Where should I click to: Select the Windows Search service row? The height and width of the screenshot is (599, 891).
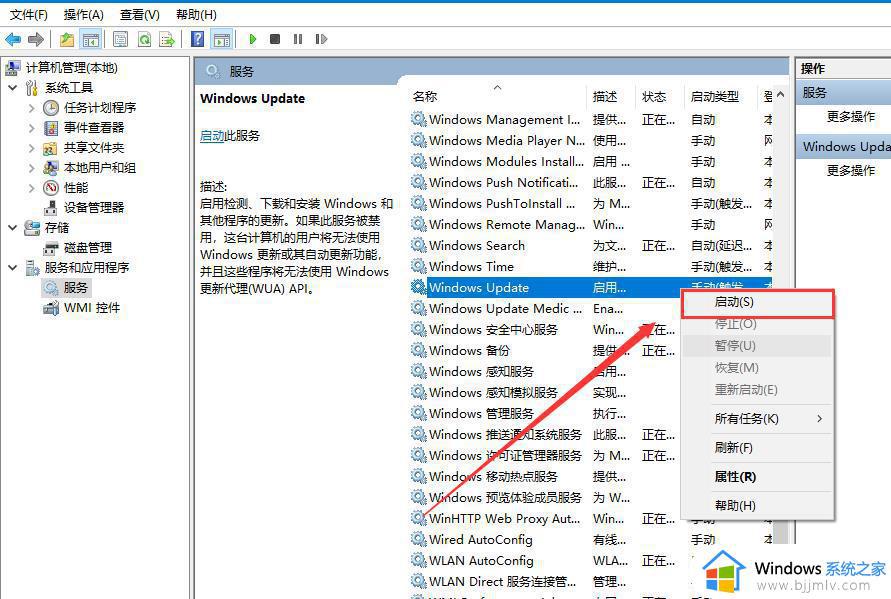(x=477, y=246)
